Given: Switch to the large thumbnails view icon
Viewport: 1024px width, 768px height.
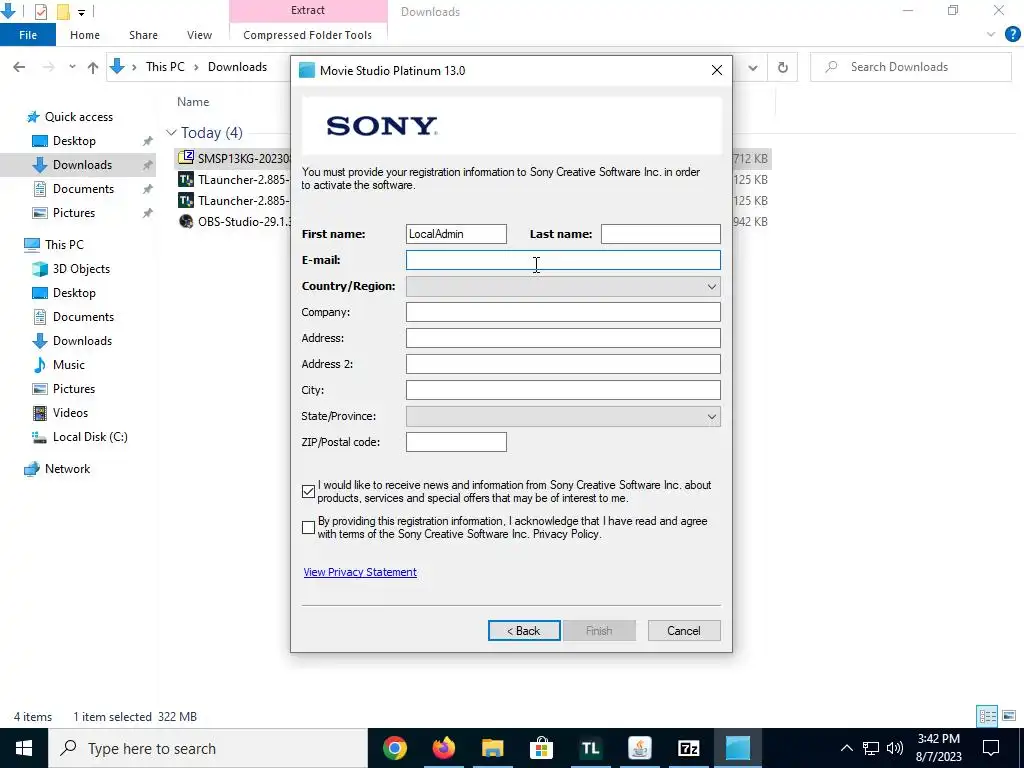Looking at the screenshot, I should pos(1009,716).
